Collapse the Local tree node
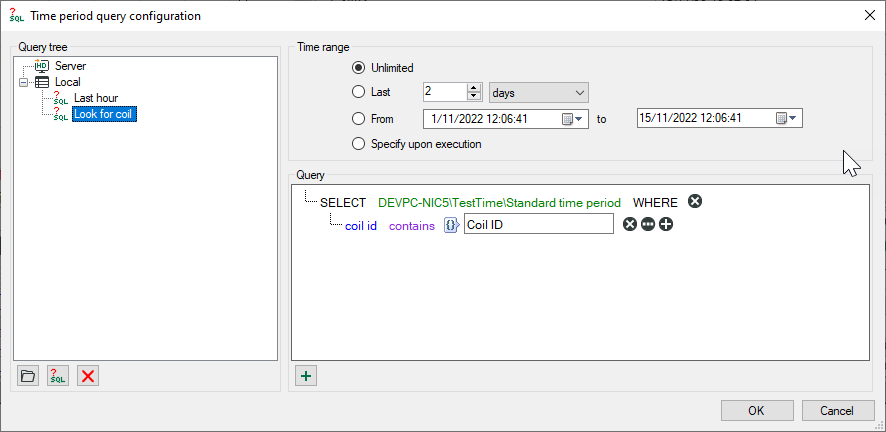The image size is (886, 432). click(23, 82)
